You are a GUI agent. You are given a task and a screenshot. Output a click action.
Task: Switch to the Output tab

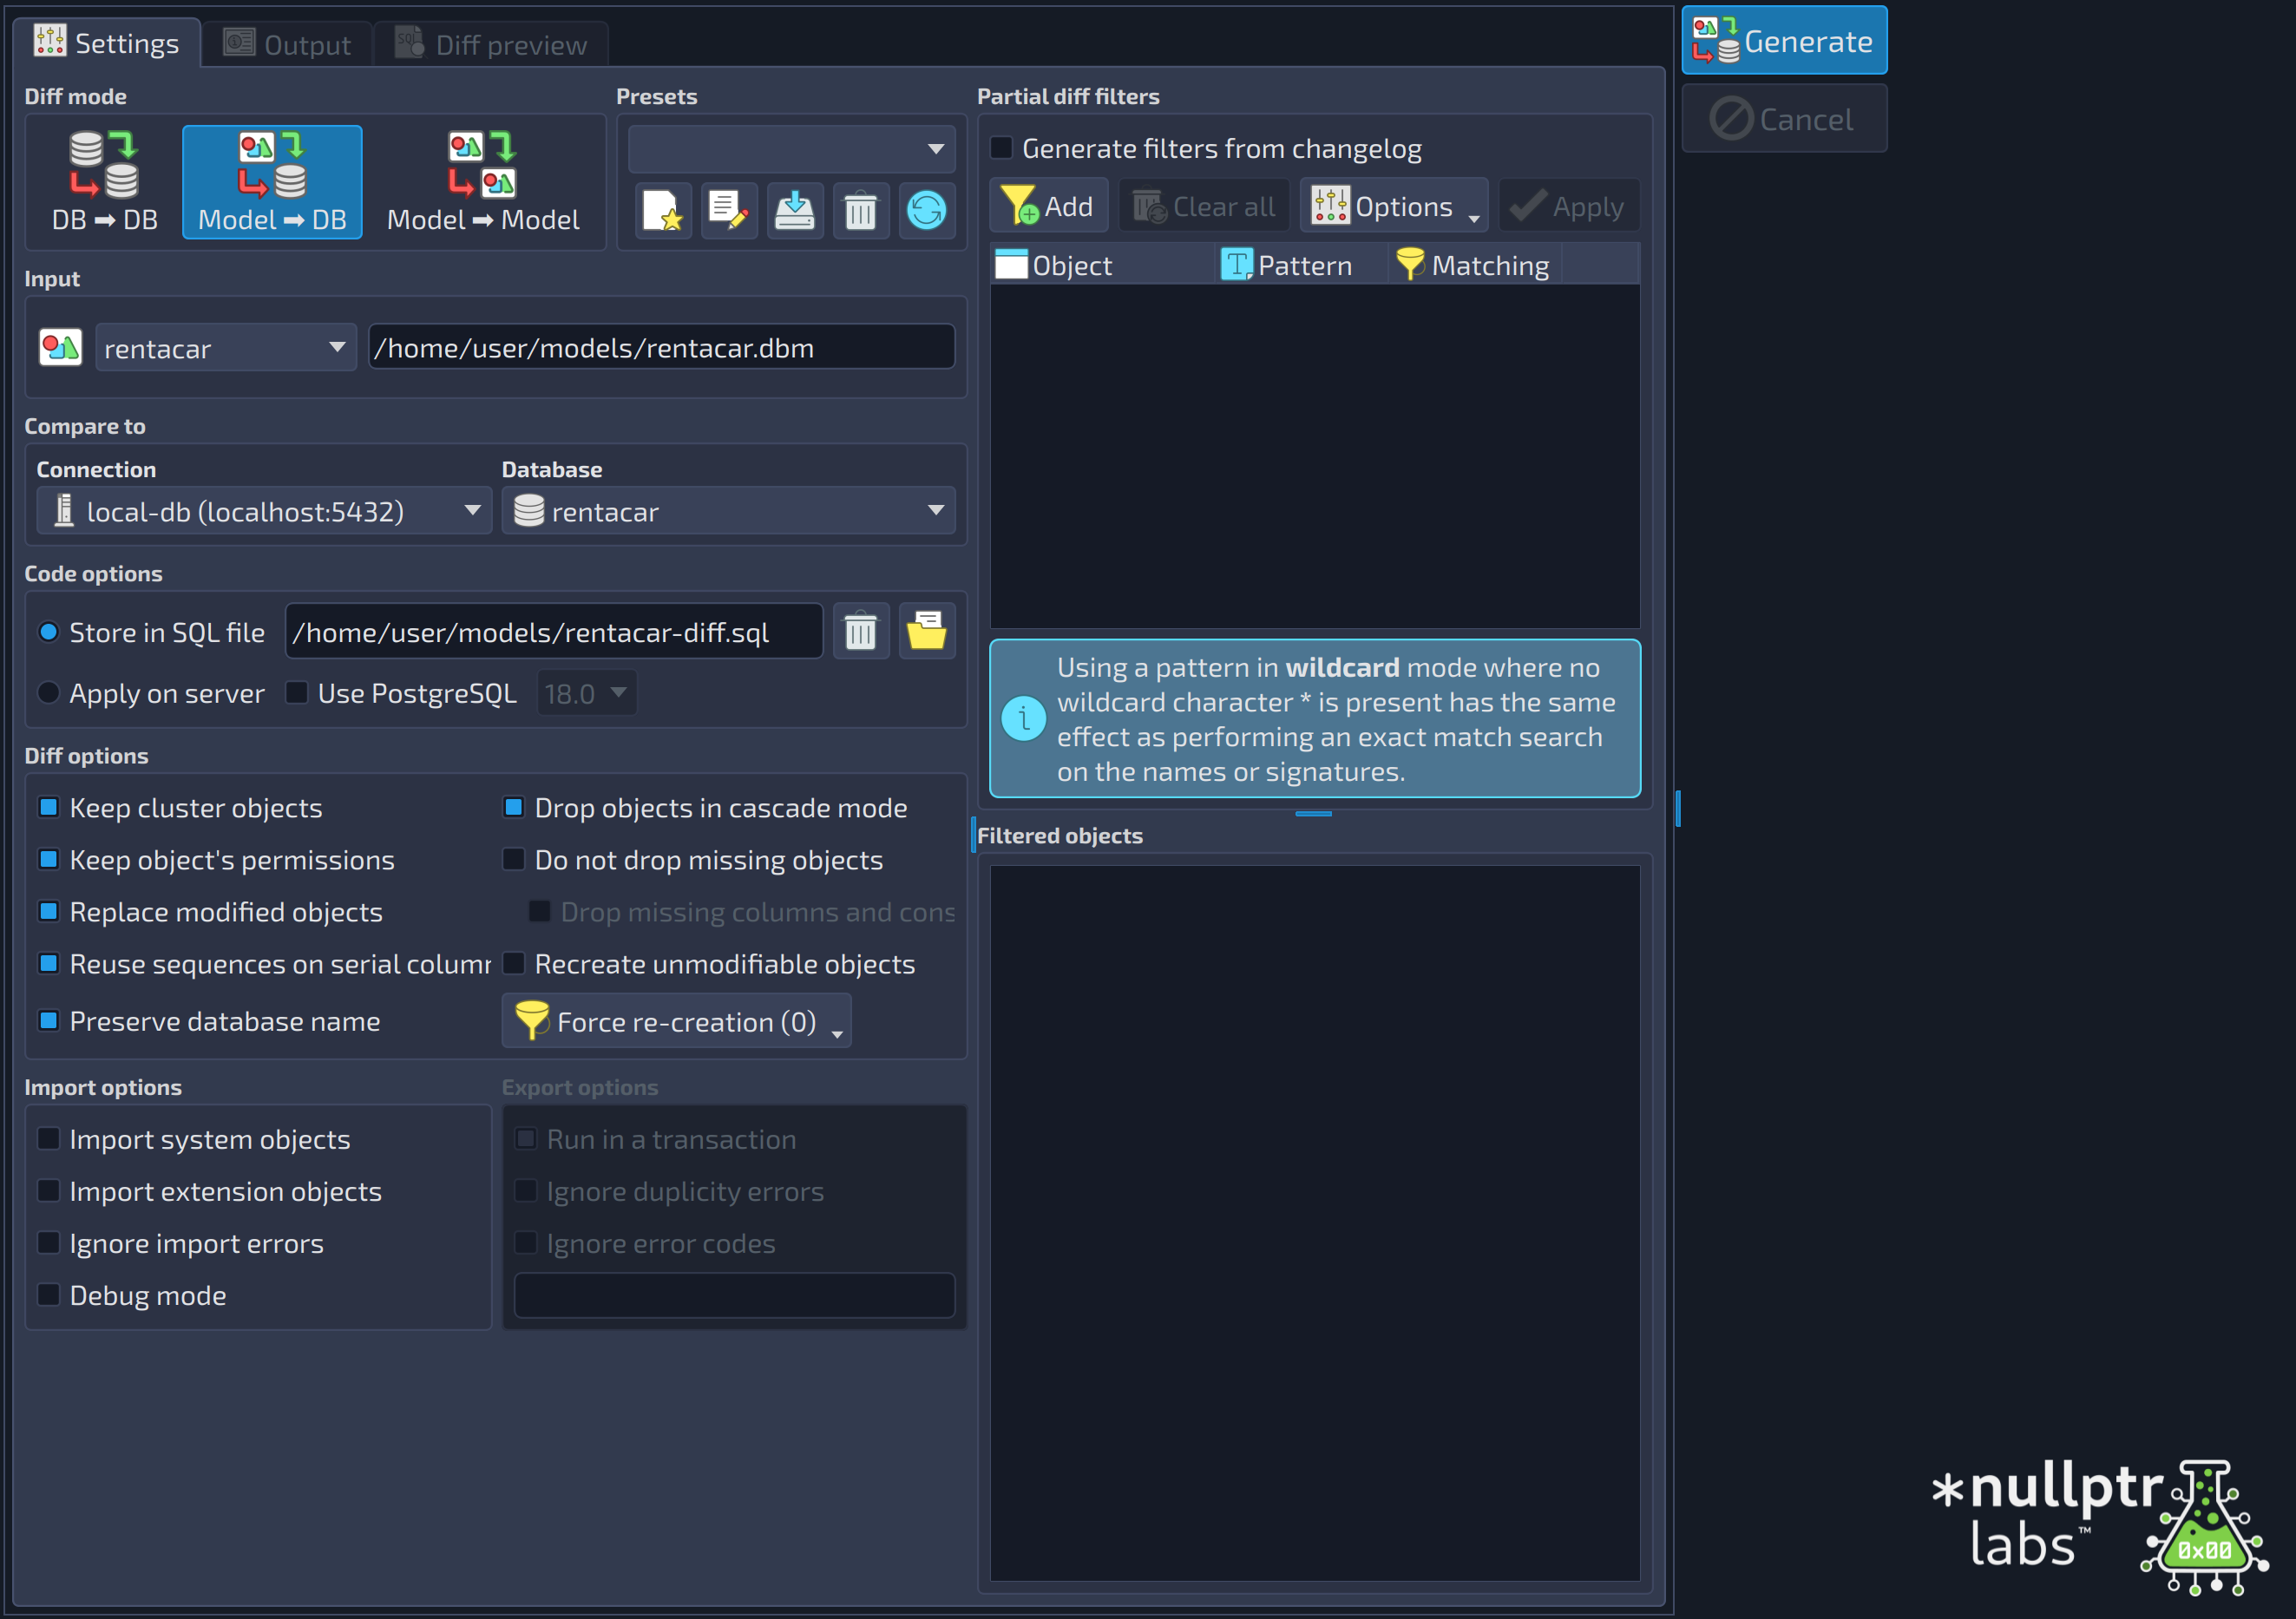288,44
